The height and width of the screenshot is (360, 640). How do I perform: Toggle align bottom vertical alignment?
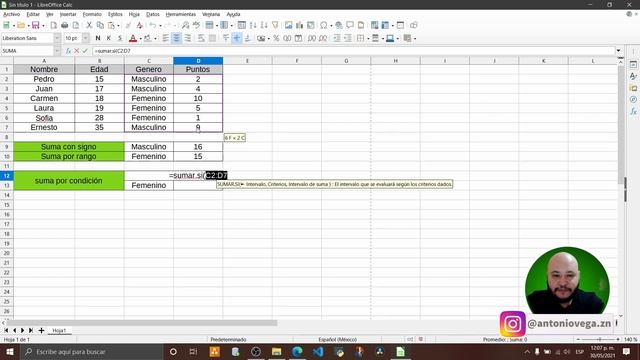[x=248, y=38]
